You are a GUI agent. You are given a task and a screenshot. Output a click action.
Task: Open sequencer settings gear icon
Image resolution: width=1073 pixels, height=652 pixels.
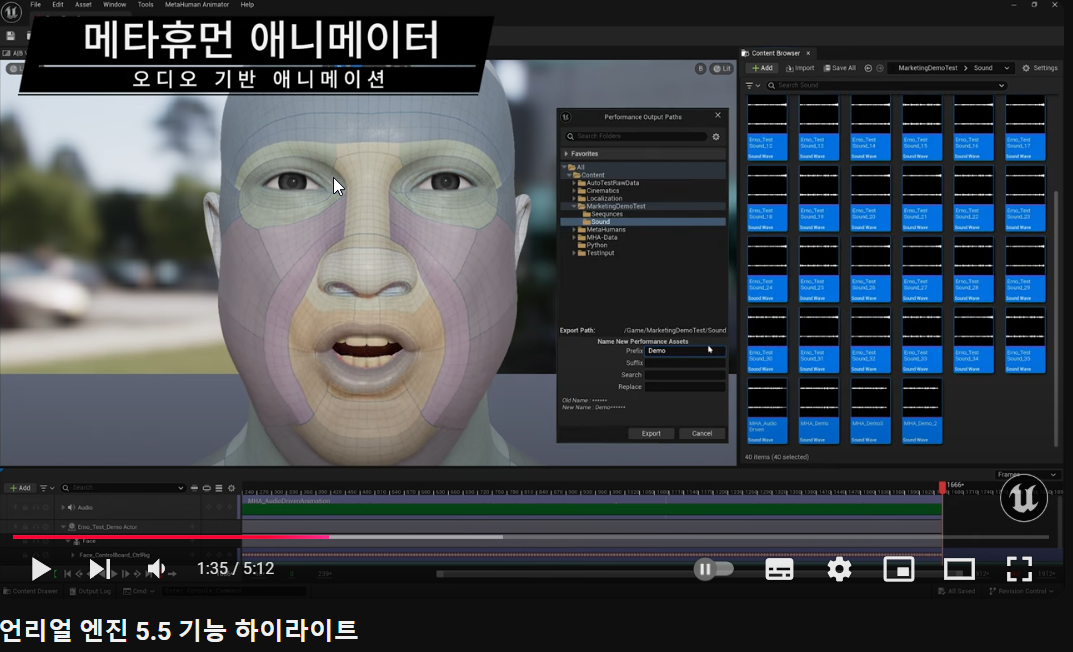pos(231,488)
